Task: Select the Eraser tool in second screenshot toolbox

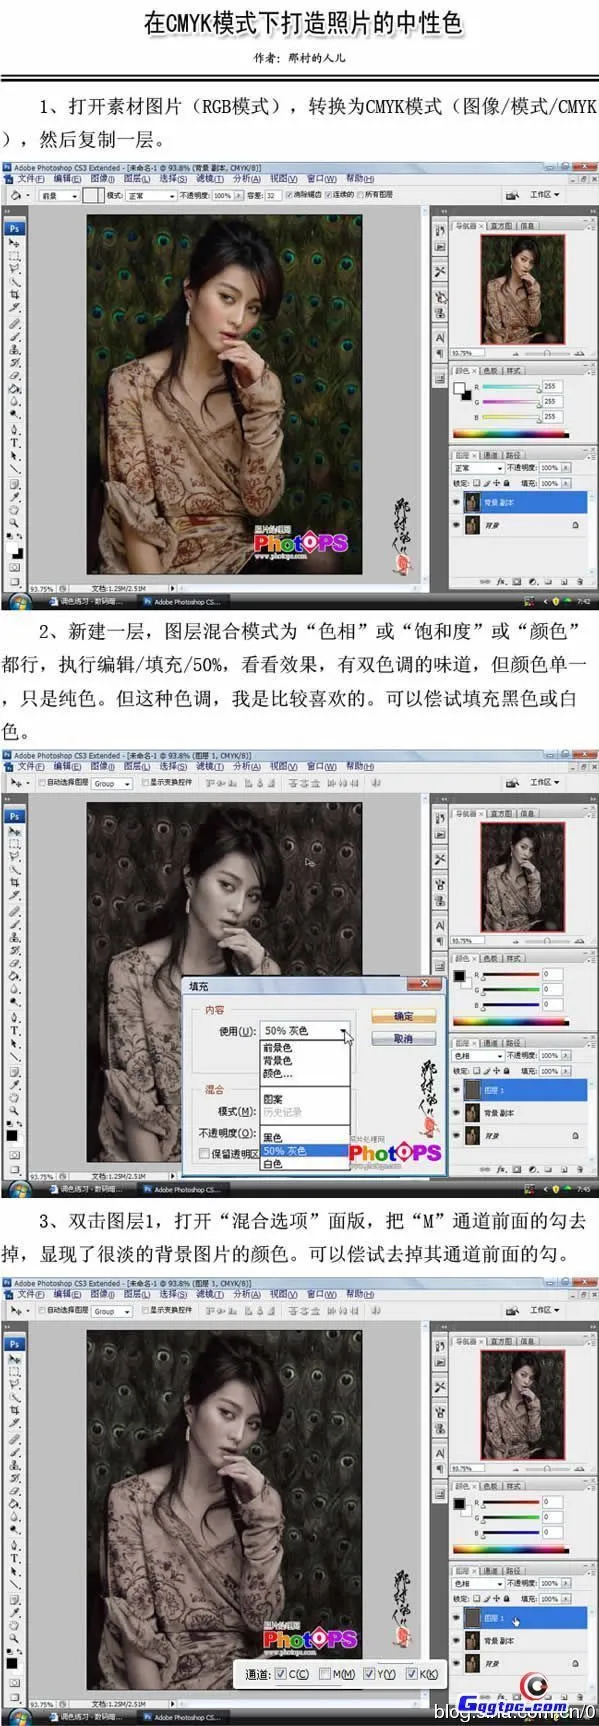Action: click(x=14, y=963)
